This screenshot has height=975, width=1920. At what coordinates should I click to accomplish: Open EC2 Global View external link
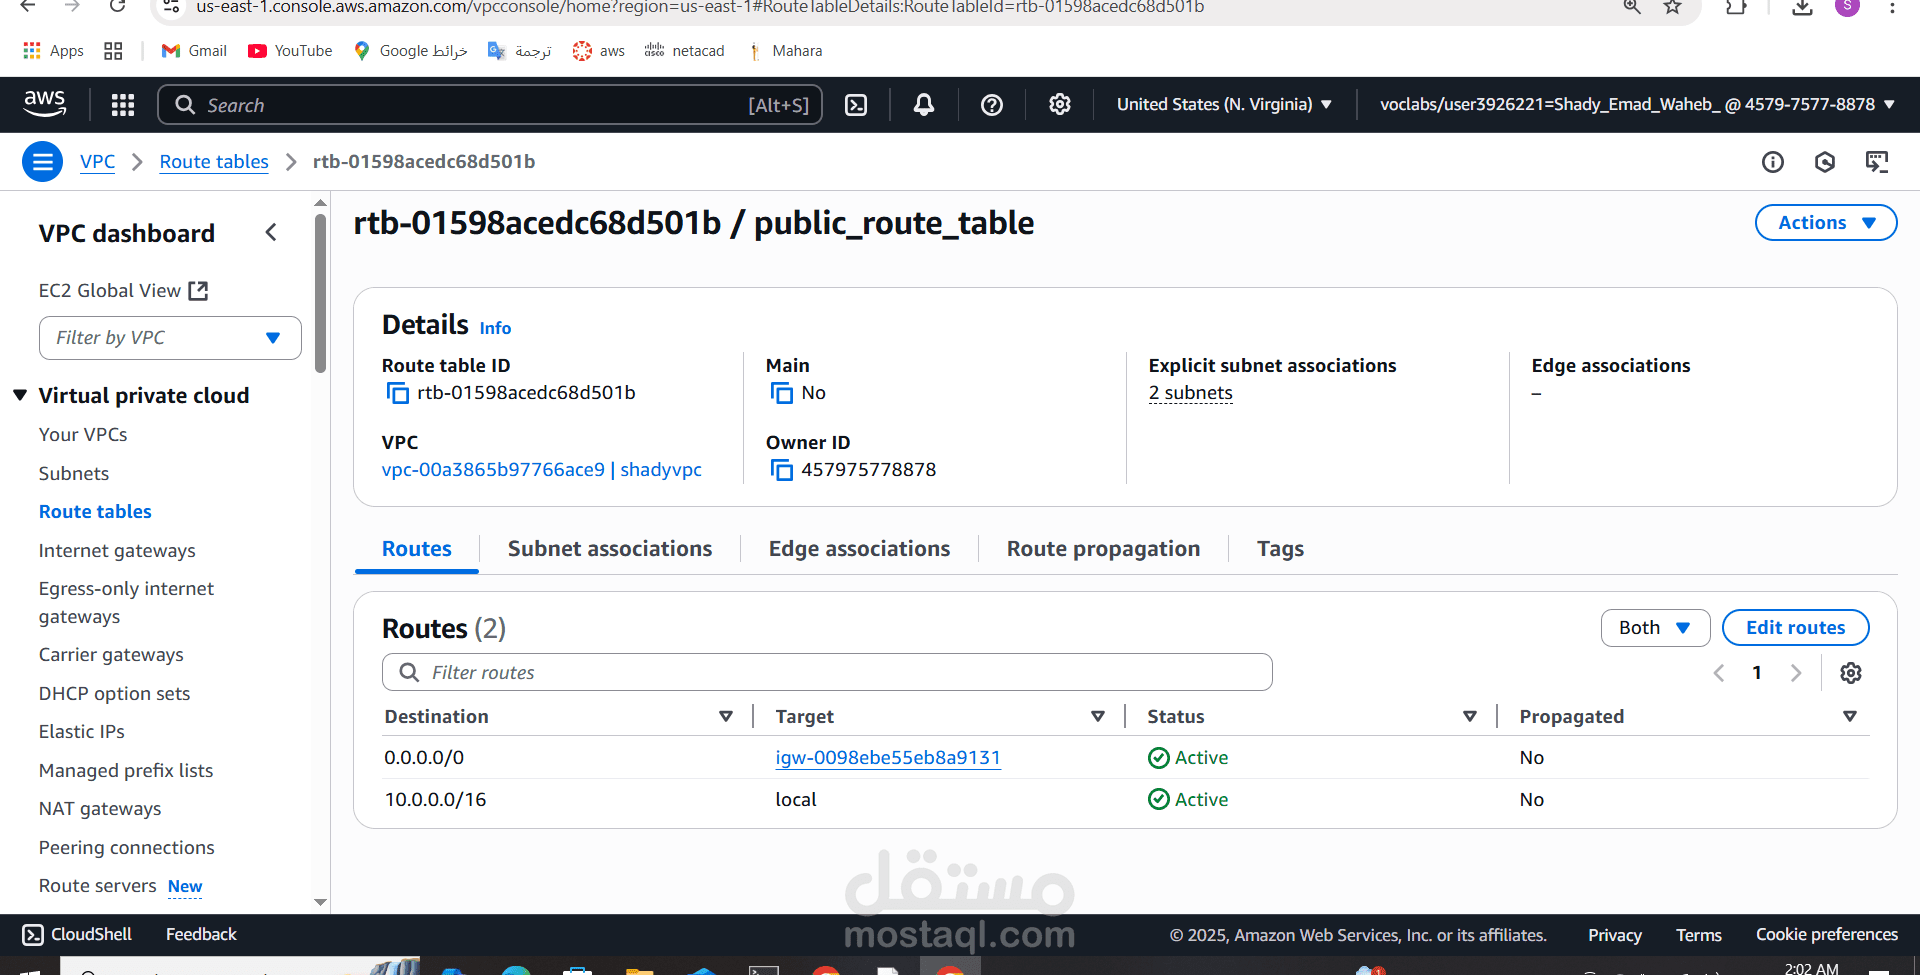(x=123, y=291)
